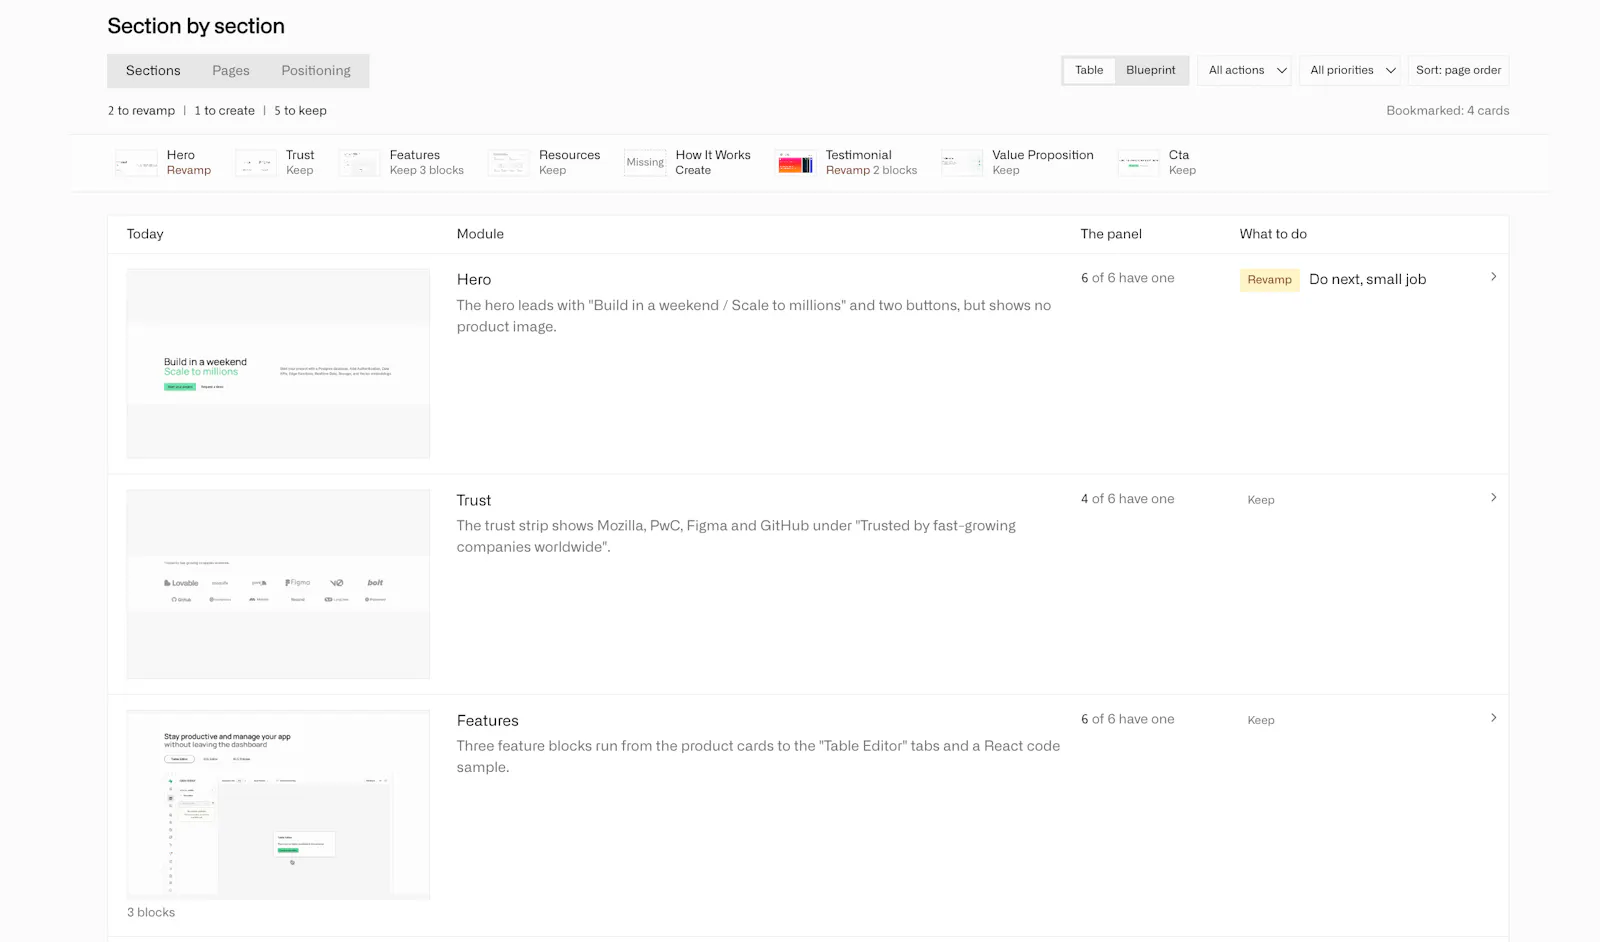1600x942 pixels.
Task: Click the Today column header
Action: click(145, 234)
